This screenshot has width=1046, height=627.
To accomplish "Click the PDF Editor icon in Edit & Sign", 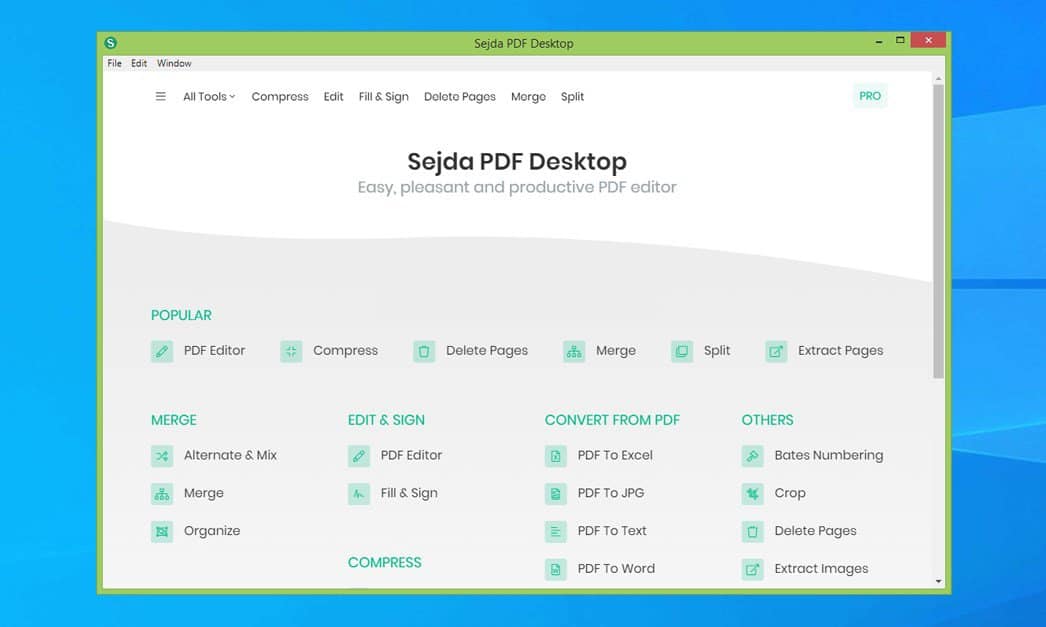I will (358, 456).
